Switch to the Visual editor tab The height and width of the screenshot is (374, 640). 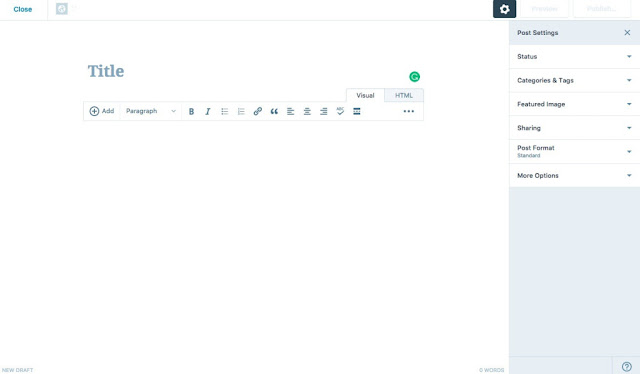[x=365, y=95]
